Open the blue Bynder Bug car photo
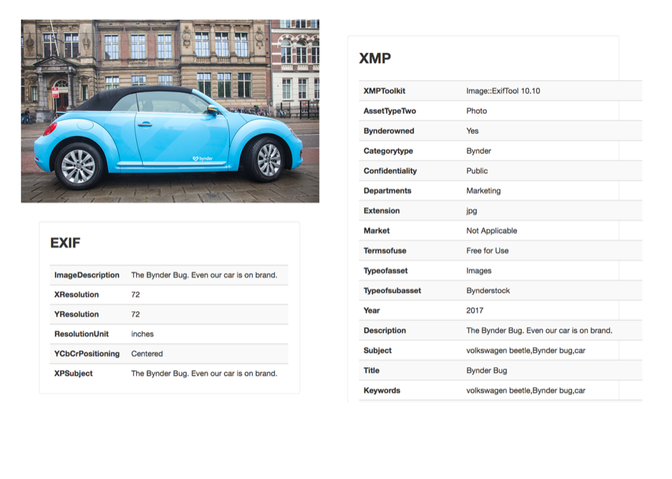Screen dimensions: 672x479 170,111
